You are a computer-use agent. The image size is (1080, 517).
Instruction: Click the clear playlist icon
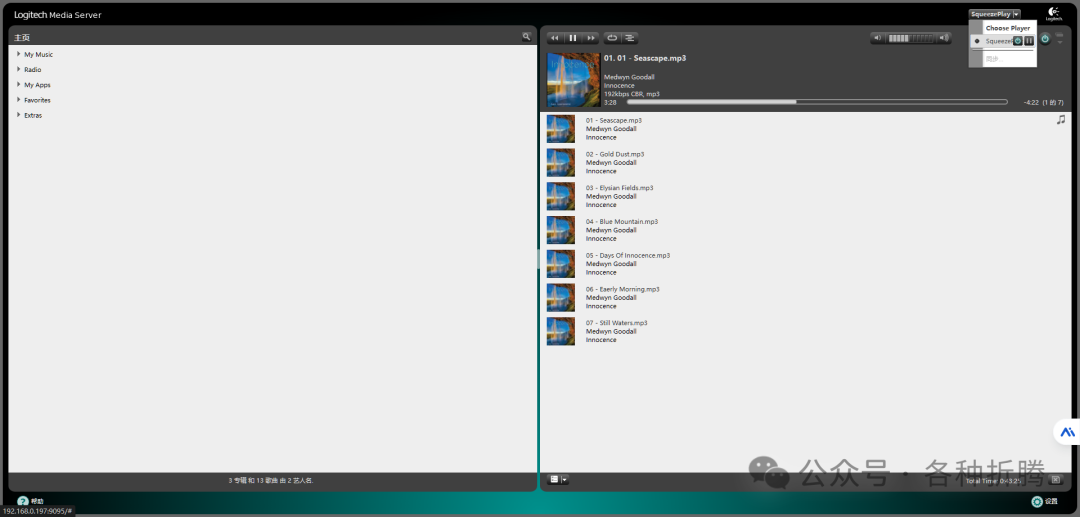pos(1056,480)
